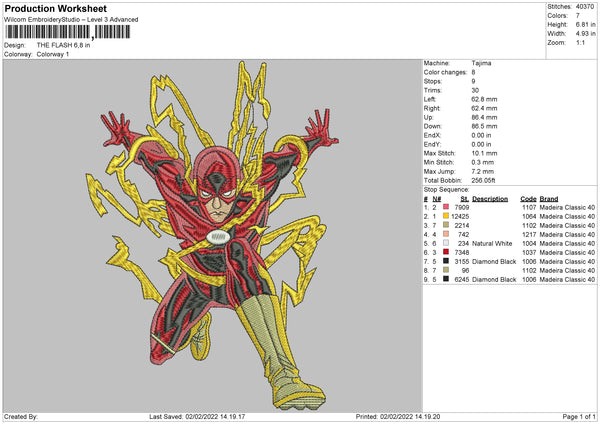This screenshot has height=424, width=600.
Task: Click the stitches count '40370'
Action: (585, 7)
